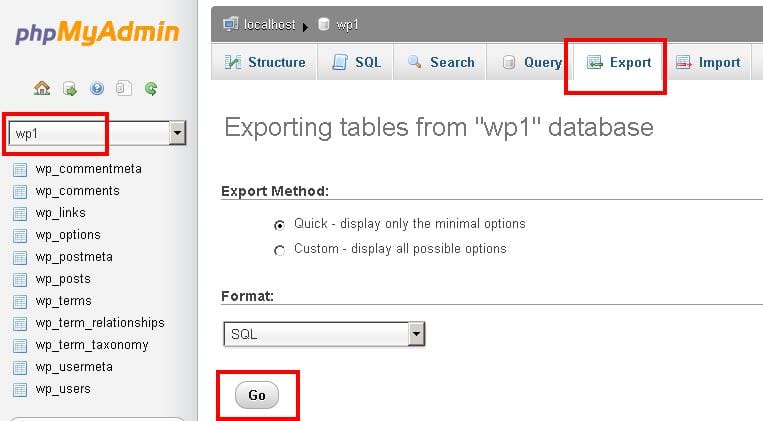
Task: Click the Go button
Action: [x=257, y=395]
